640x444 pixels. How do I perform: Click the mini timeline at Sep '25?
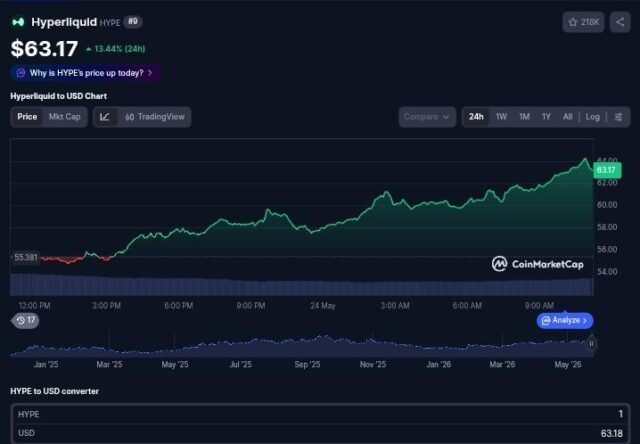(307, 364)
